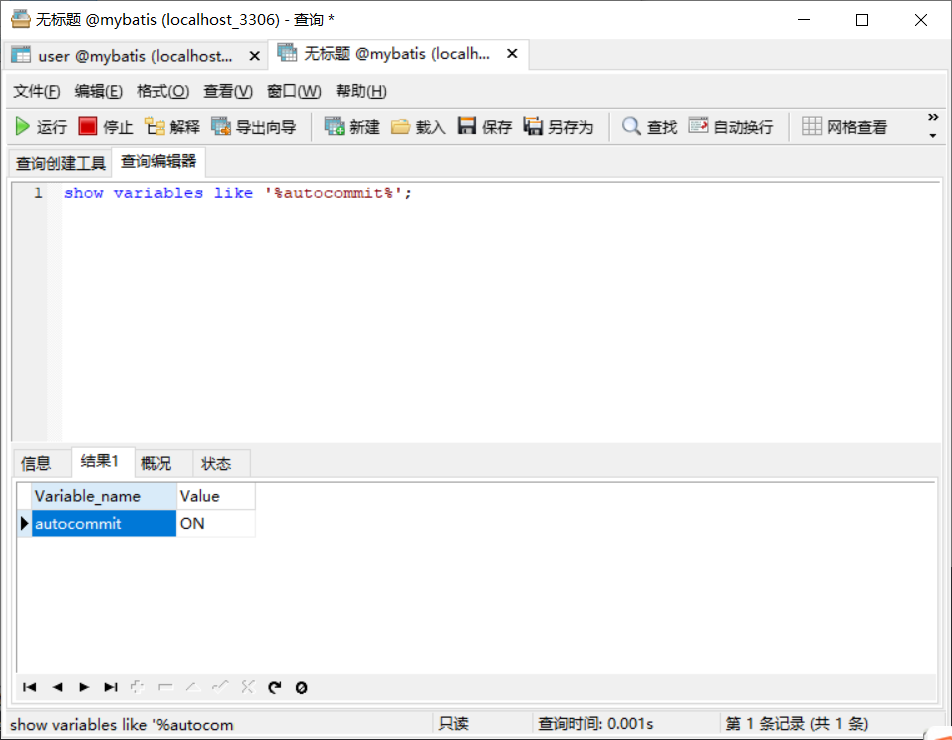Select the autocommit row in results
The width and height of the screenshot is (952, 740).
78,523
